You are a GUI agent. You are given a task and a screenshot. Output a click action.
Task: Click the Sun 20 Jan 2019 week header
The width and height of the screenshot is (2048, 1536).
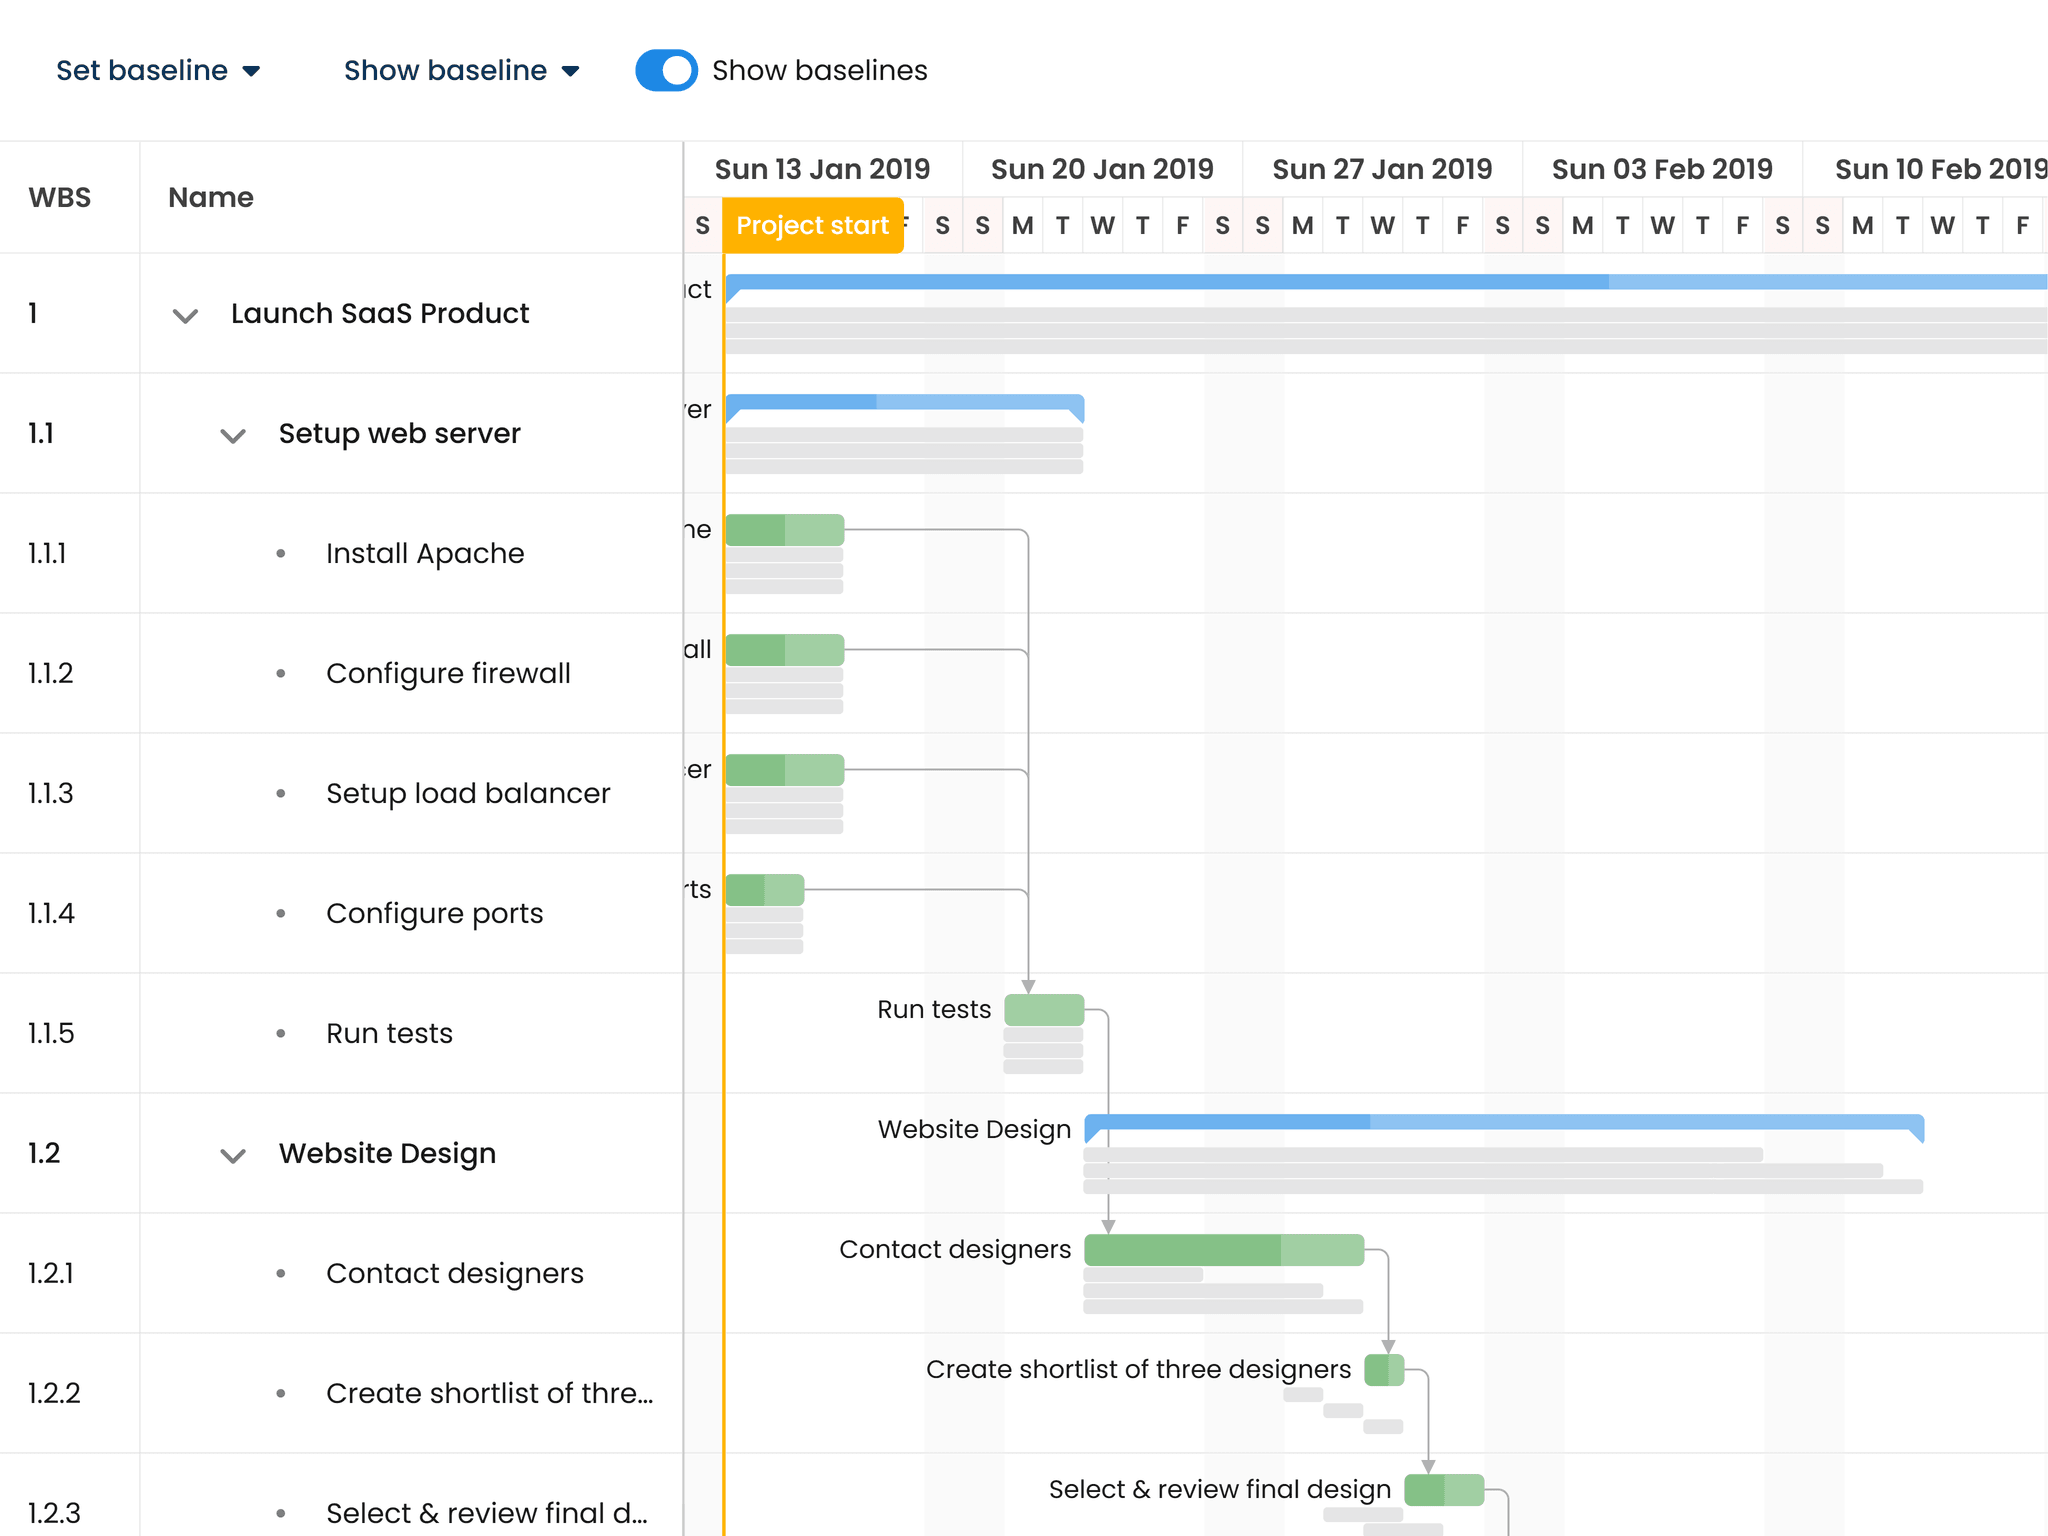(1102, 169)
